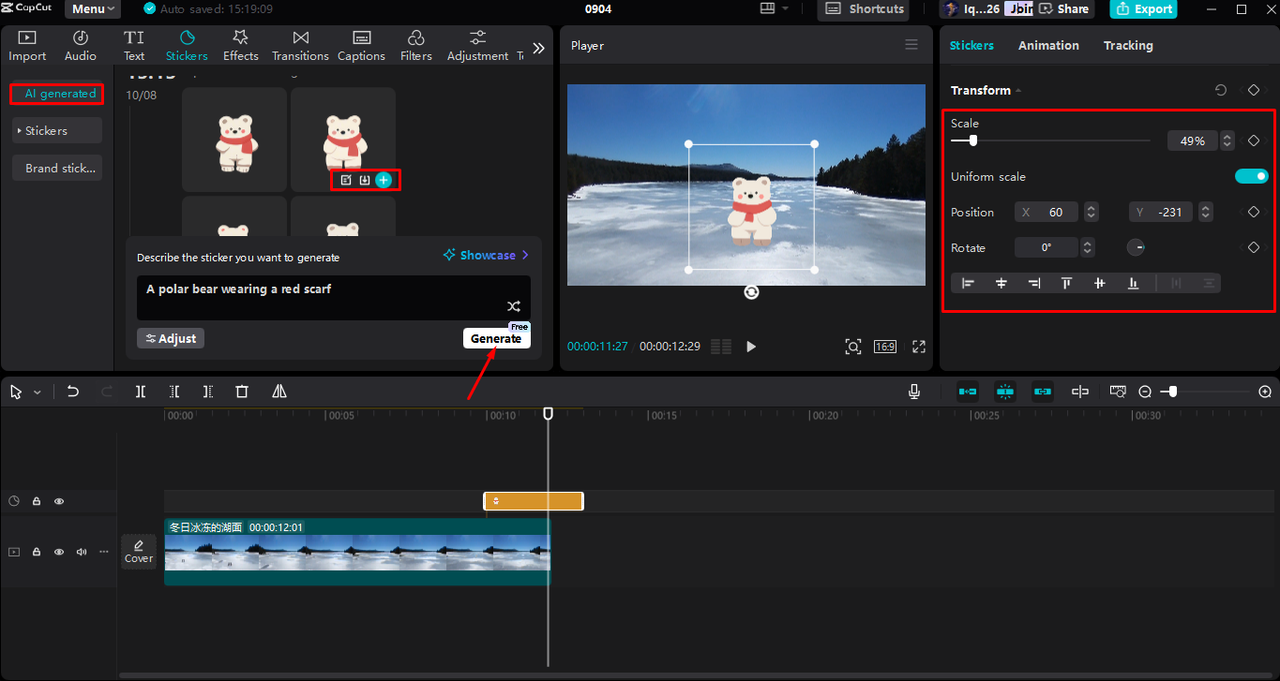Open the Effects tab
1280x681 pixels.
(x=240, y=46)
